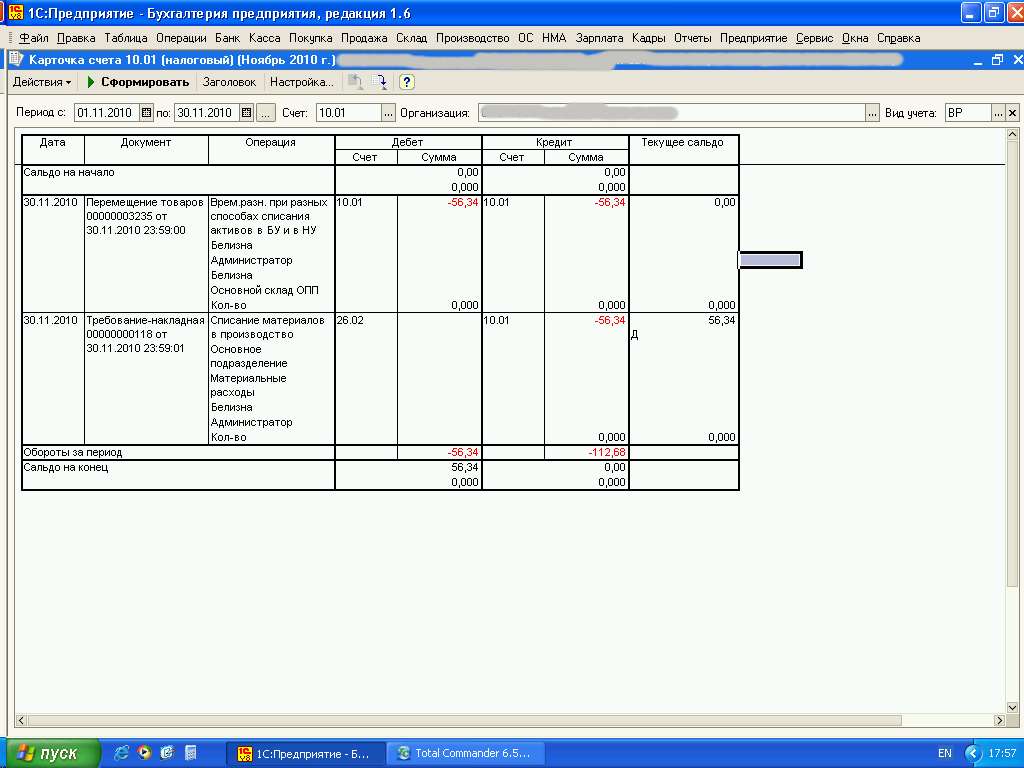The width and height of the screenshot is (1024, 768).
Task: Click the EN language indicator
Action: (x=944, y=754)
